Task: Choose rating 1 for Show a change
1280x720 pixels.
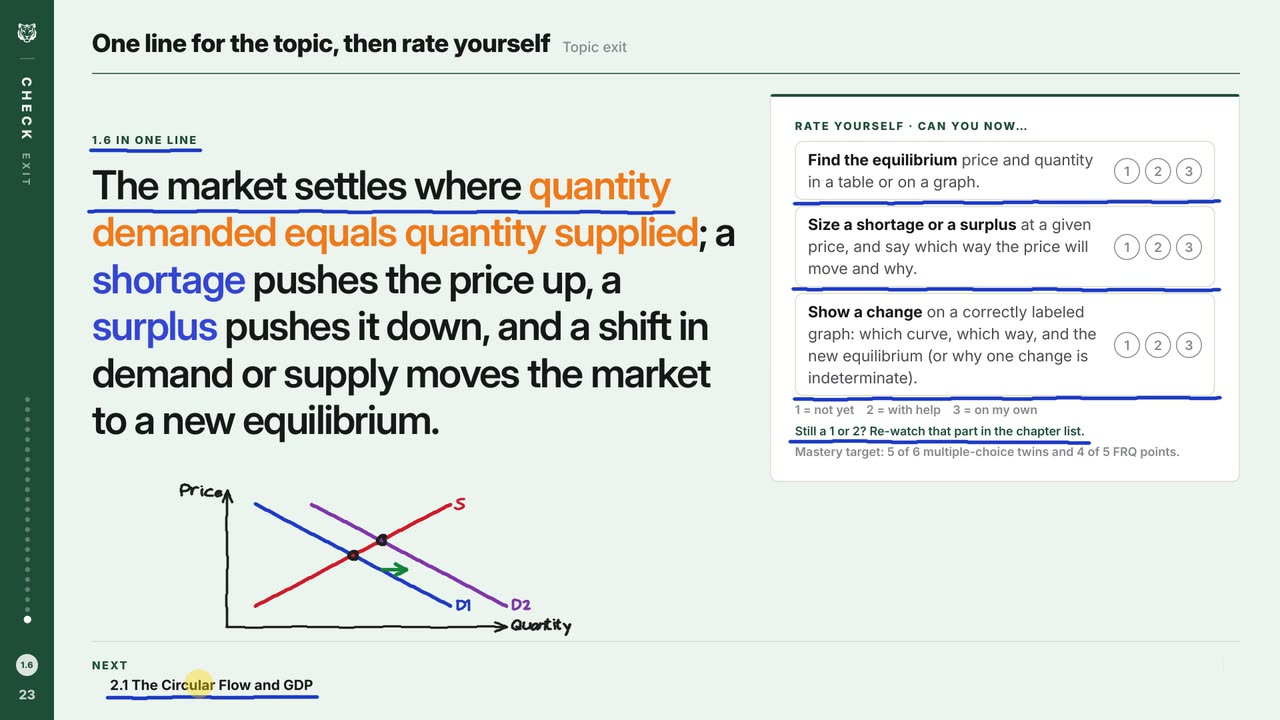Action: (1127, 345)
